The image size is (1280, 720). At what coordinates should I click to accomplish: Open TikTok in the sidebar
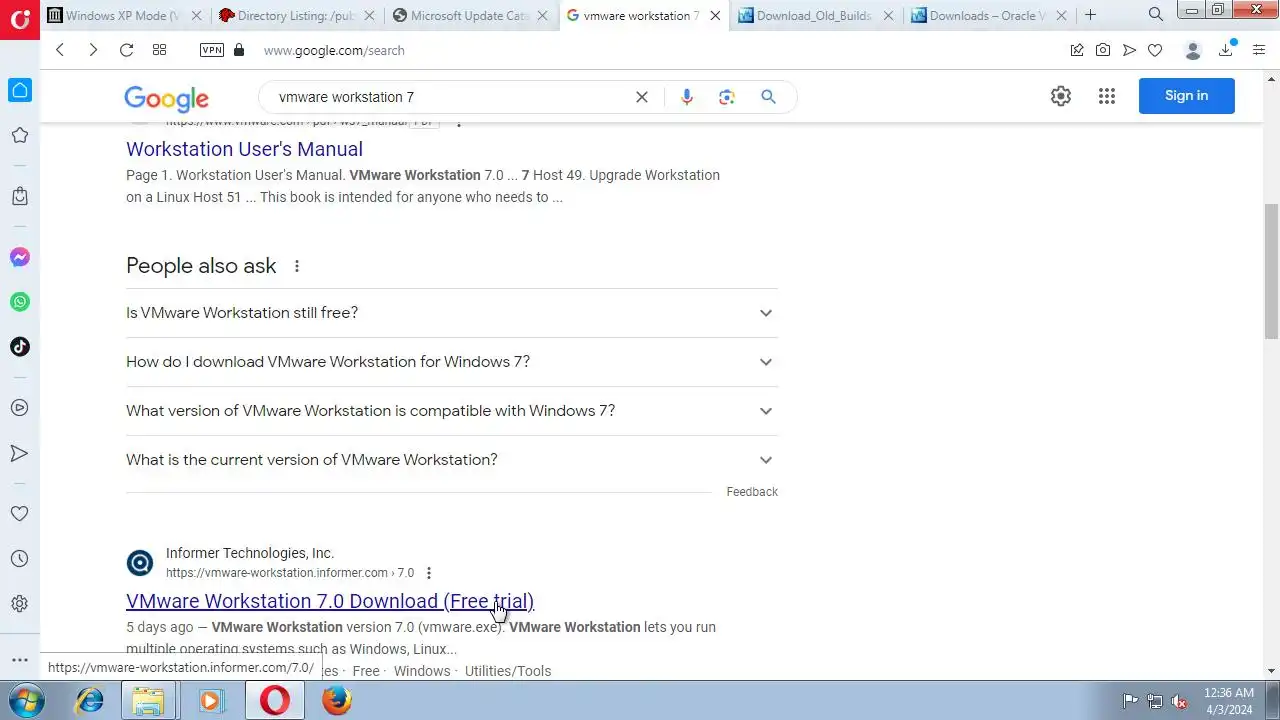click(20, 347)
